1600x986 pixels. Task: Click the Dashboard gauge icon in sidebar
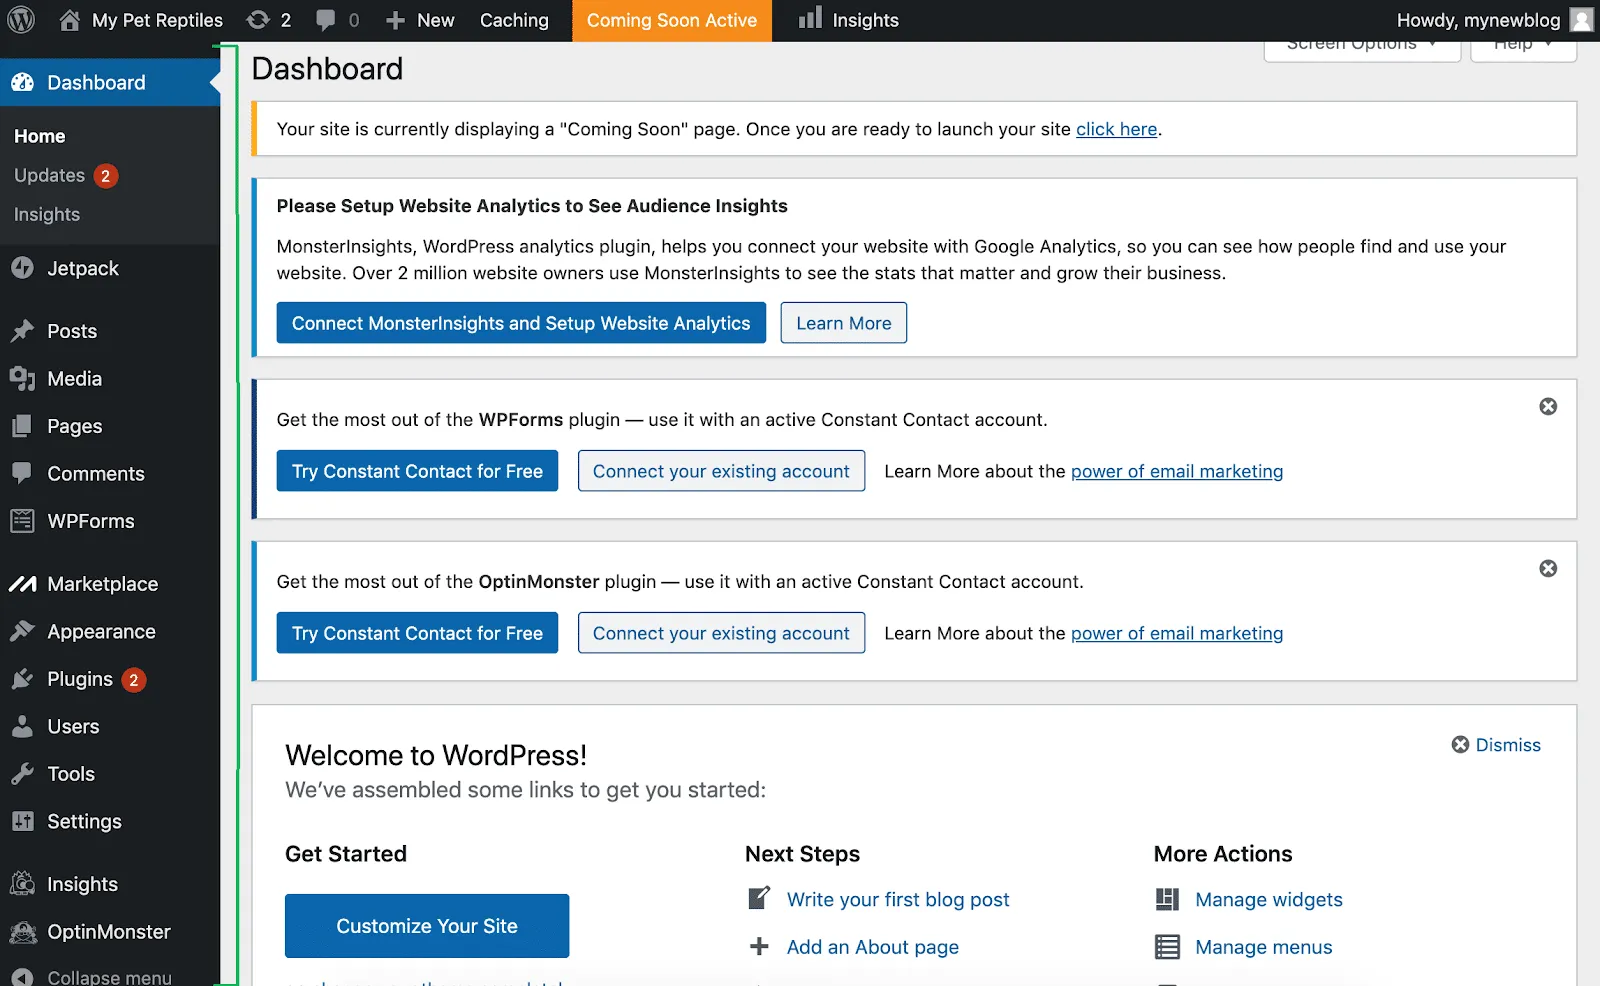tap(23, 83)
